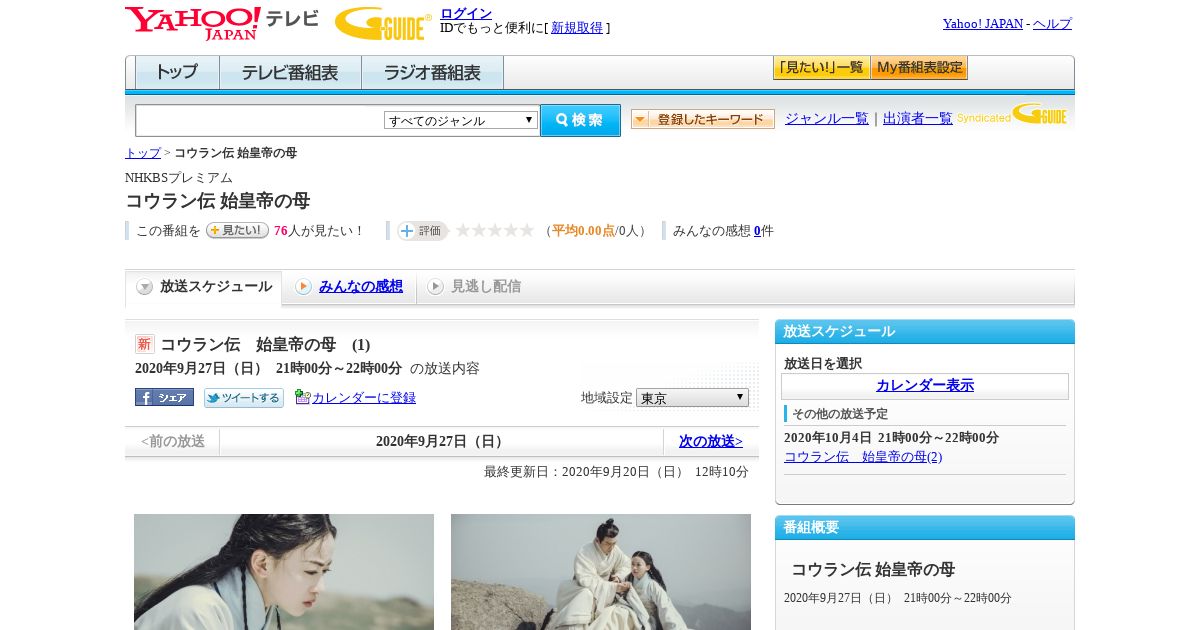Viewport: 1200px width, 630px height.
Task: Open 出演者一覧 link
Action: click(918, 119)
